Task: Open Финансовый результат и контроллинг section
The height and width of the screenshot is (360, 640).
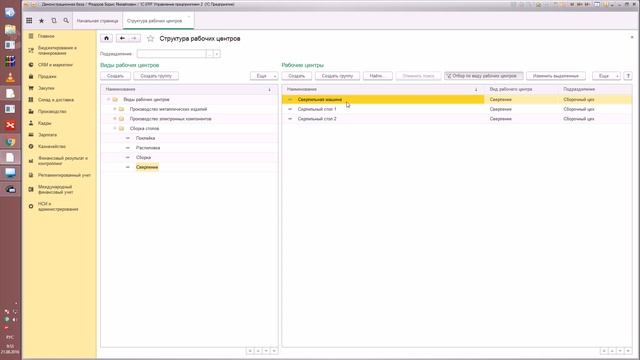Action: pyautogui.click(x=62, y=161)
